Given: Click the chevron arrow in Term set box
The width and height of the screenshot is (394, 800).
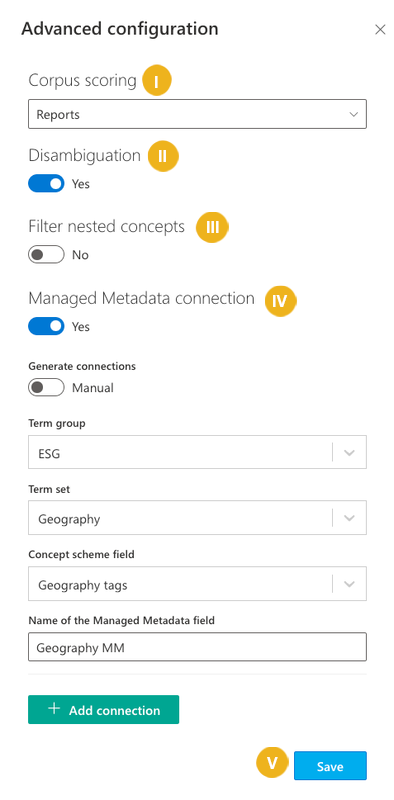Looking at the screenshot, I should pyautogui.click(x=349, y=518).
